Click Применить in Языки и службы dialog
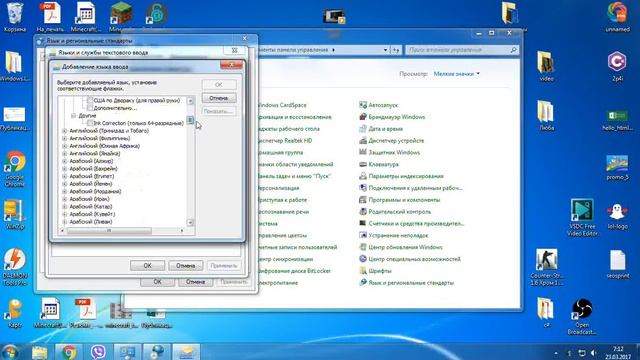The height and width of the screenshot is (360, 640). pos(224,266)
